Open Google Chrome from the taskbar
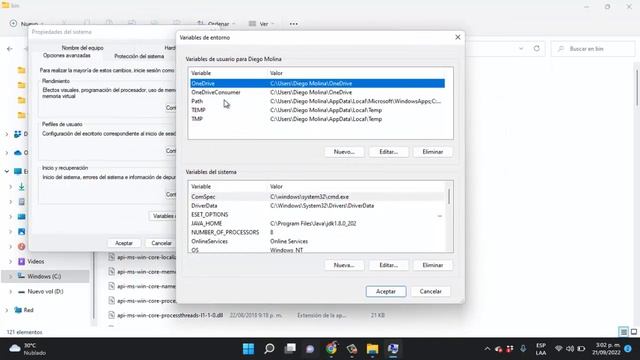Viewport: 640px width, 360px height. (x=331, y=349)
